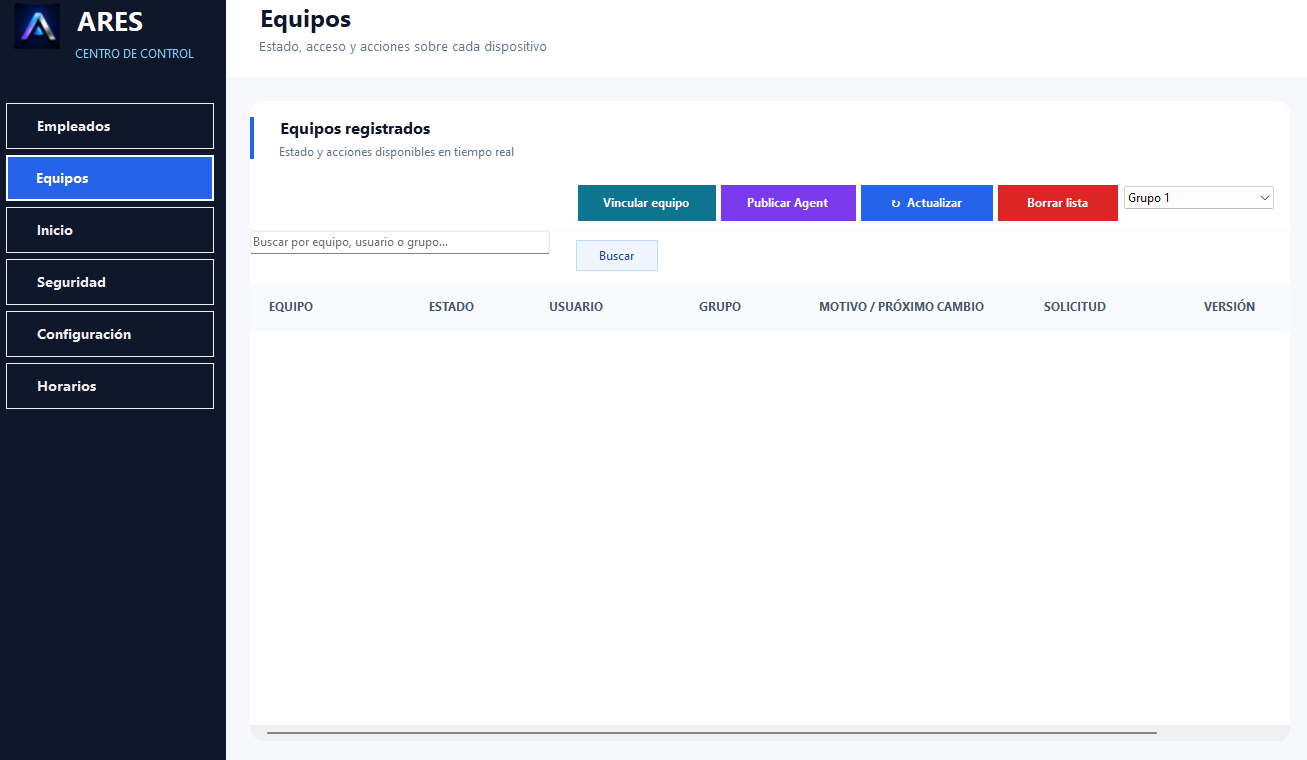Click the VERSIÓN column header
The height and width of the screenshot is (760, 1307).
1229,307
